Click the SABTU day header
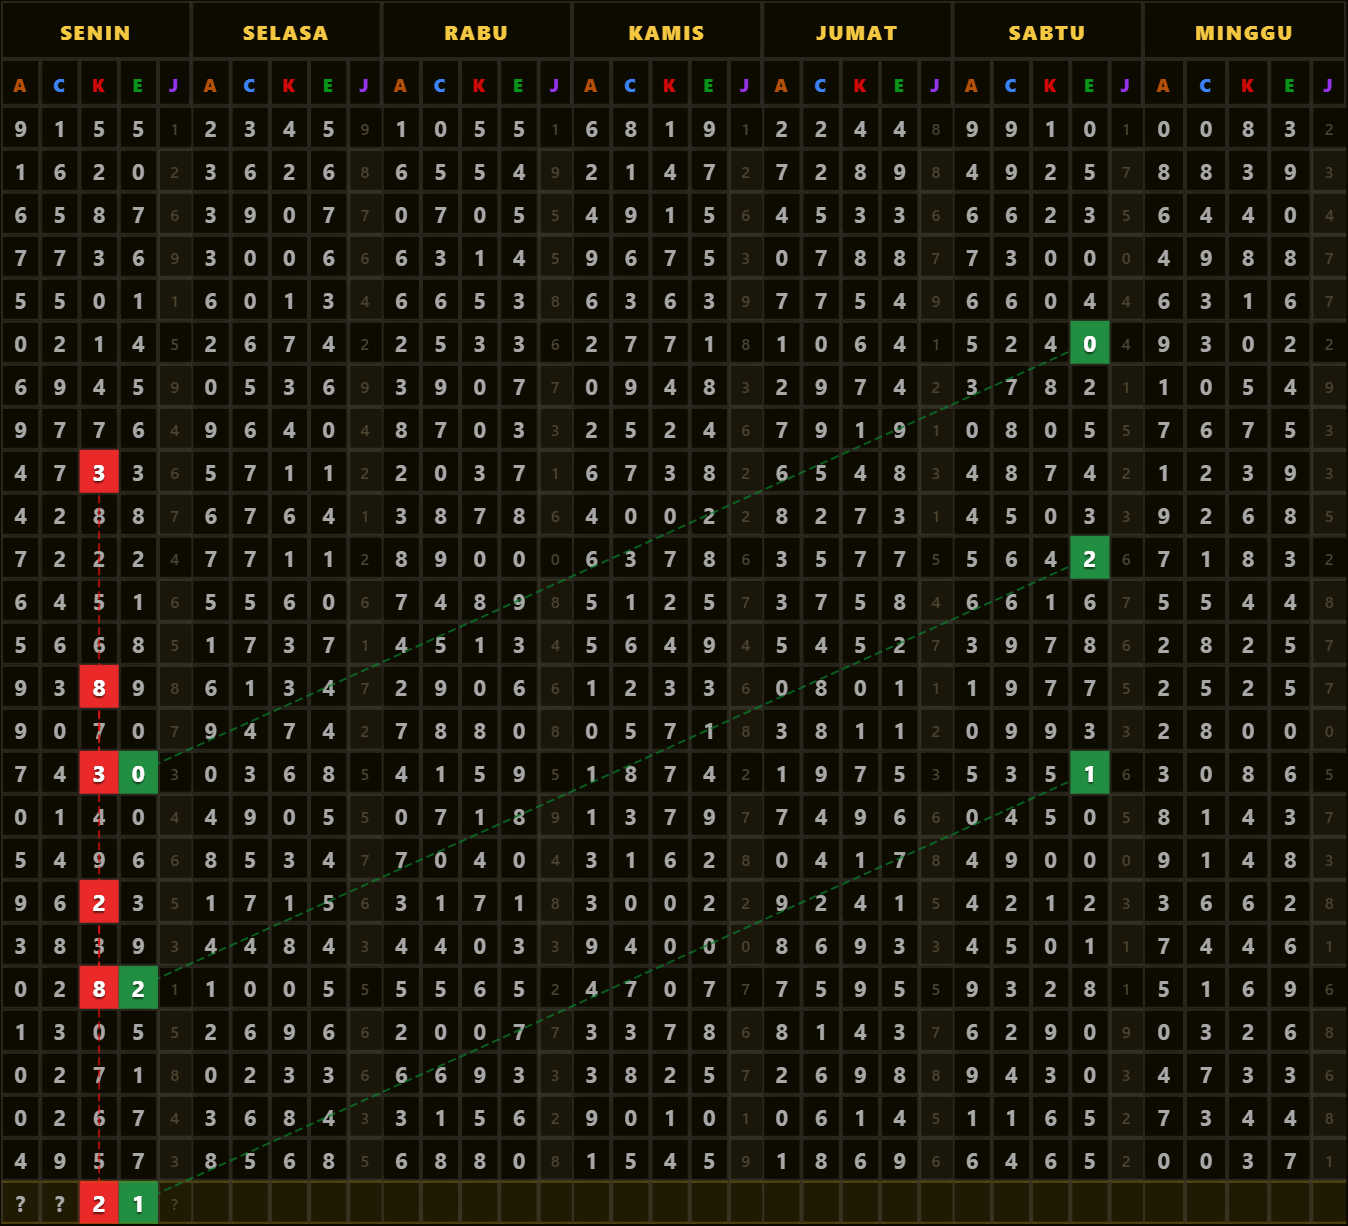Image resolution: width=1348 pixels, height=1226 pixels. pyautogui.click(x=1047, y=32)
